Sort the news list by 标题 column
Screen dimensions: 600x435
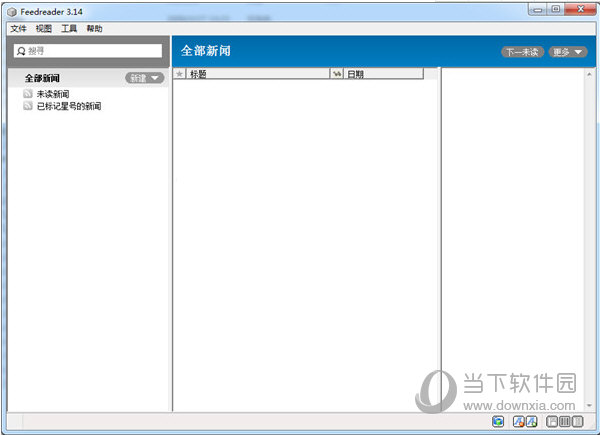pos(258,73)
